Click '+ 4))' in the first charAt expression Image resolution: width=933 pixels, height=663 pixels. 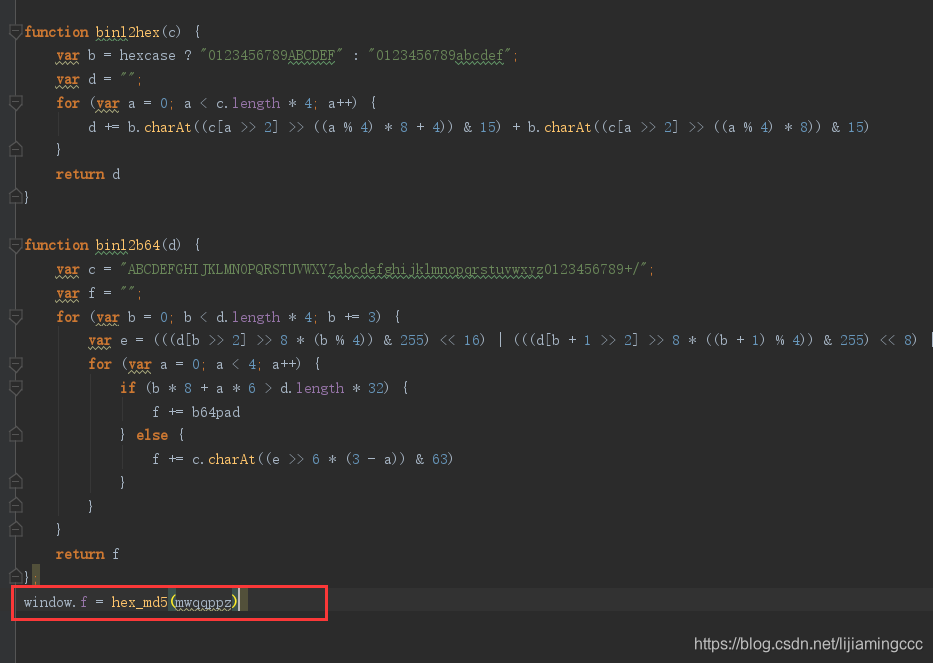point(434,127)
